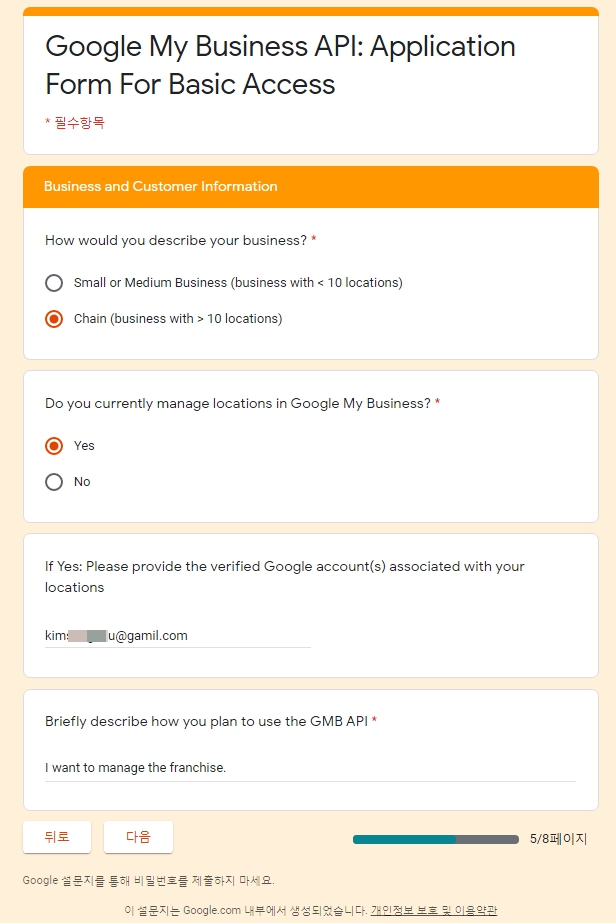Click the password warning text below buttons
The width and height of the screenshot is (616, 923).
click(x=148, y=880)
